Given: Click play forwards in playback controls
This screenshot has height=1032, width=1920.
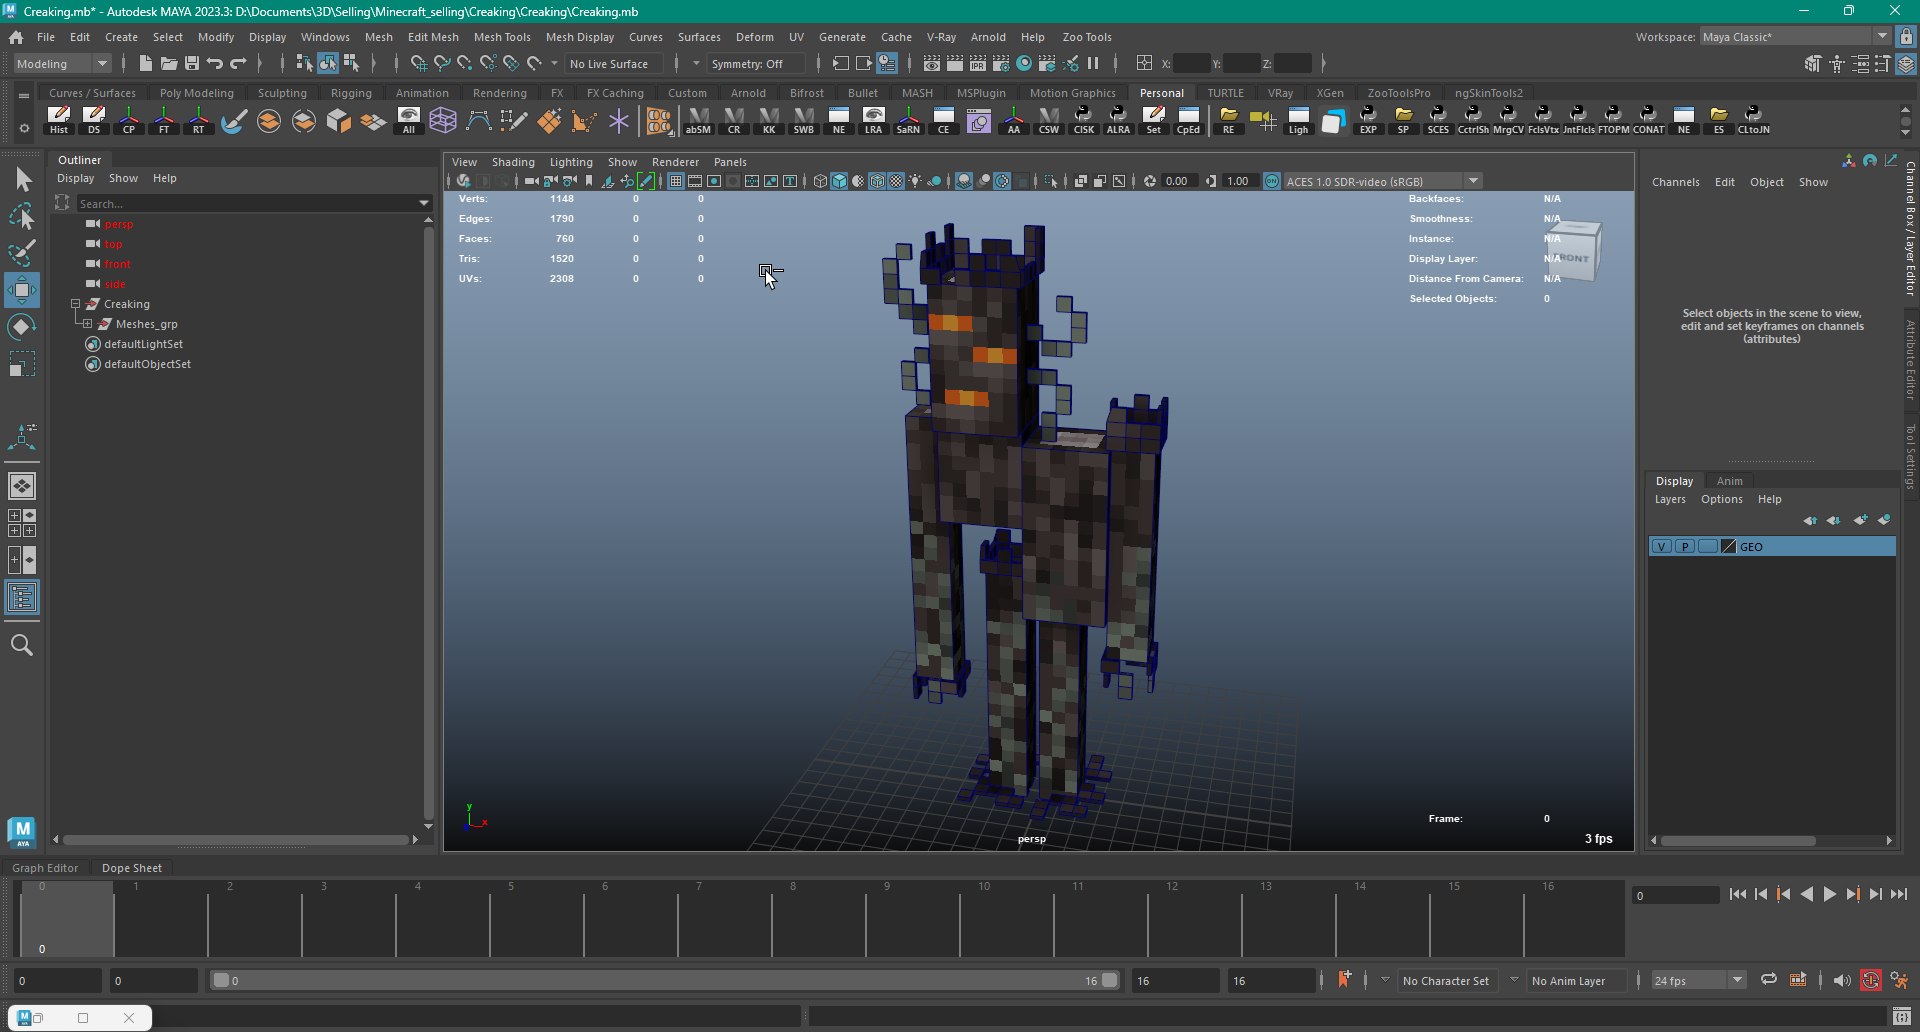Looking at the screenshot, I should 1829,895.
